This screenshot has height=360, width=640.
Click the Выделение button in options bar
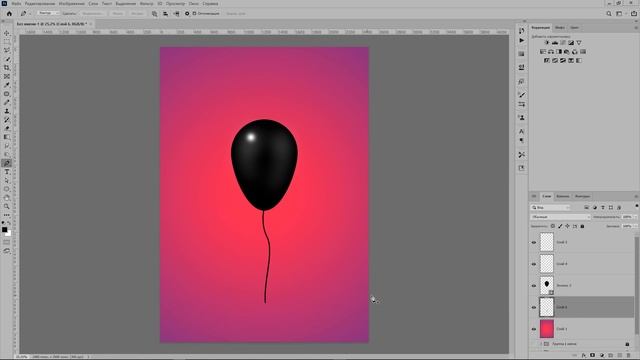pyautogui.click(x=92, y=13)
